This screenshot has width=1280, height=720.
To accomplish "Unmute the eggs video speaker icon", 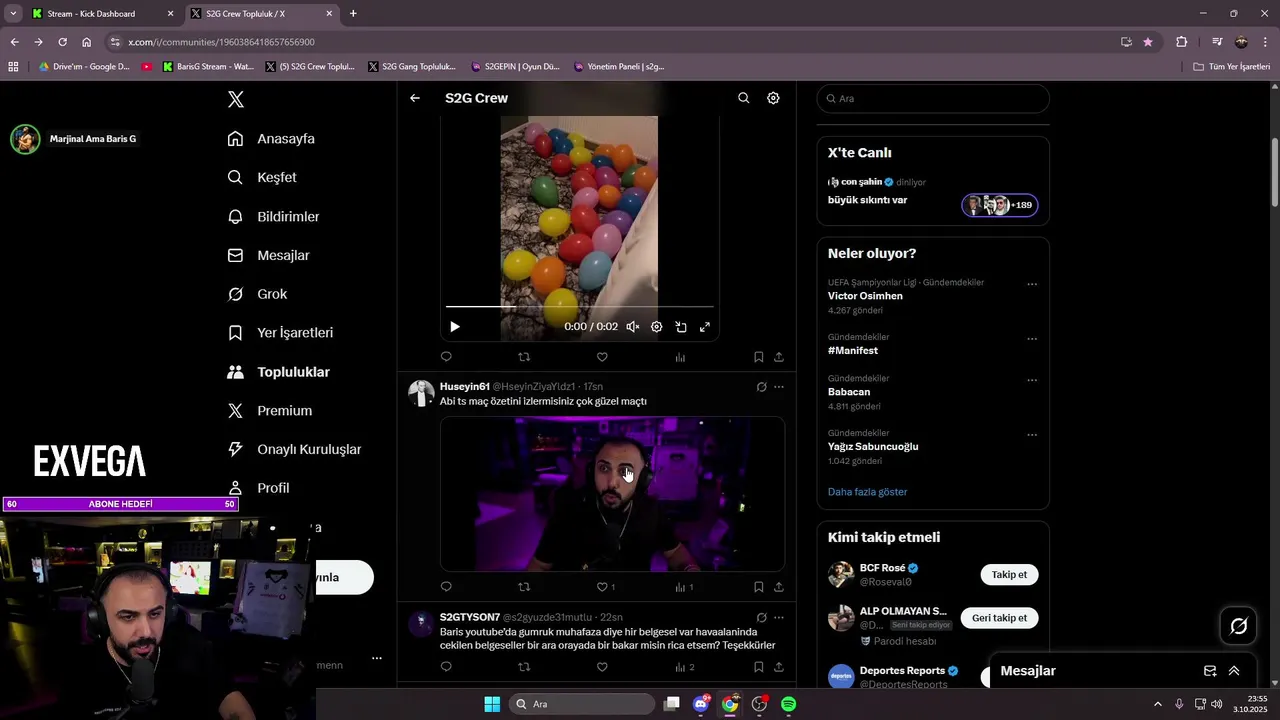I will (x=633, y=327).
